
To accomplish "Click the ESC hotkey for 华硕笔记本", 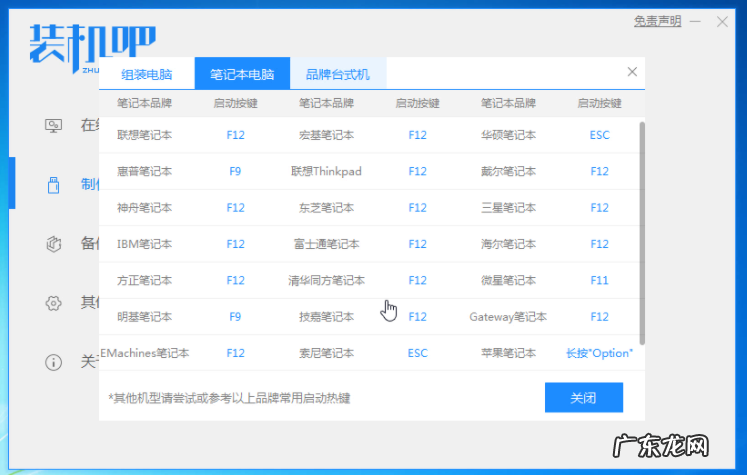I will click(599, 135).
